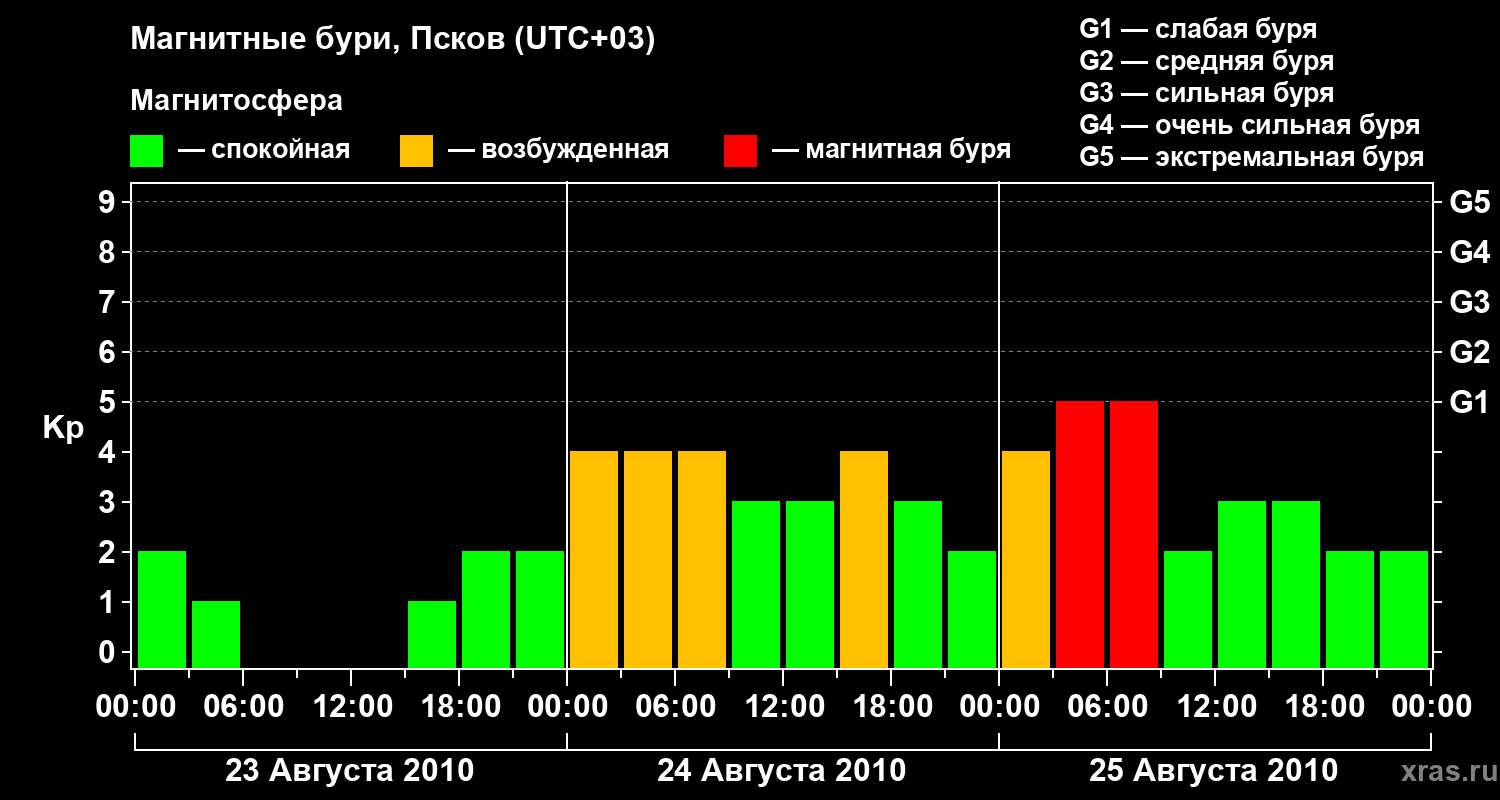Click the '18:00' time label under 25 Августа
This screenshot has width=1500, height=800.
tap(1323, 706)
